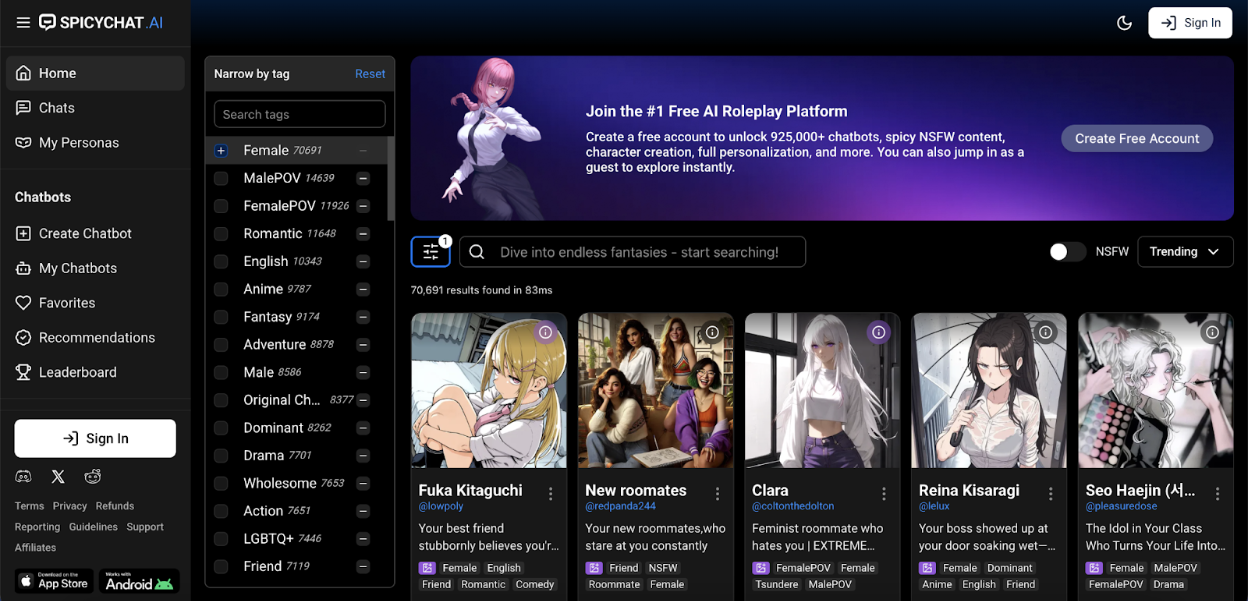Open the Privacy link in the footer

coord(70,506)
